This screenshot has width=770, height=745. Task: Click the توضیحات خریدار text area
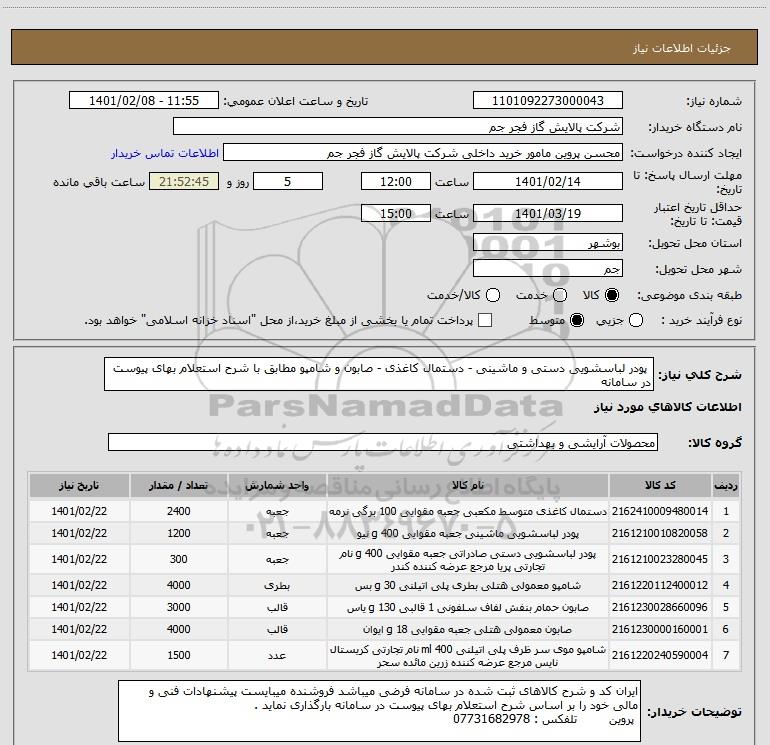tap(379, 711)
